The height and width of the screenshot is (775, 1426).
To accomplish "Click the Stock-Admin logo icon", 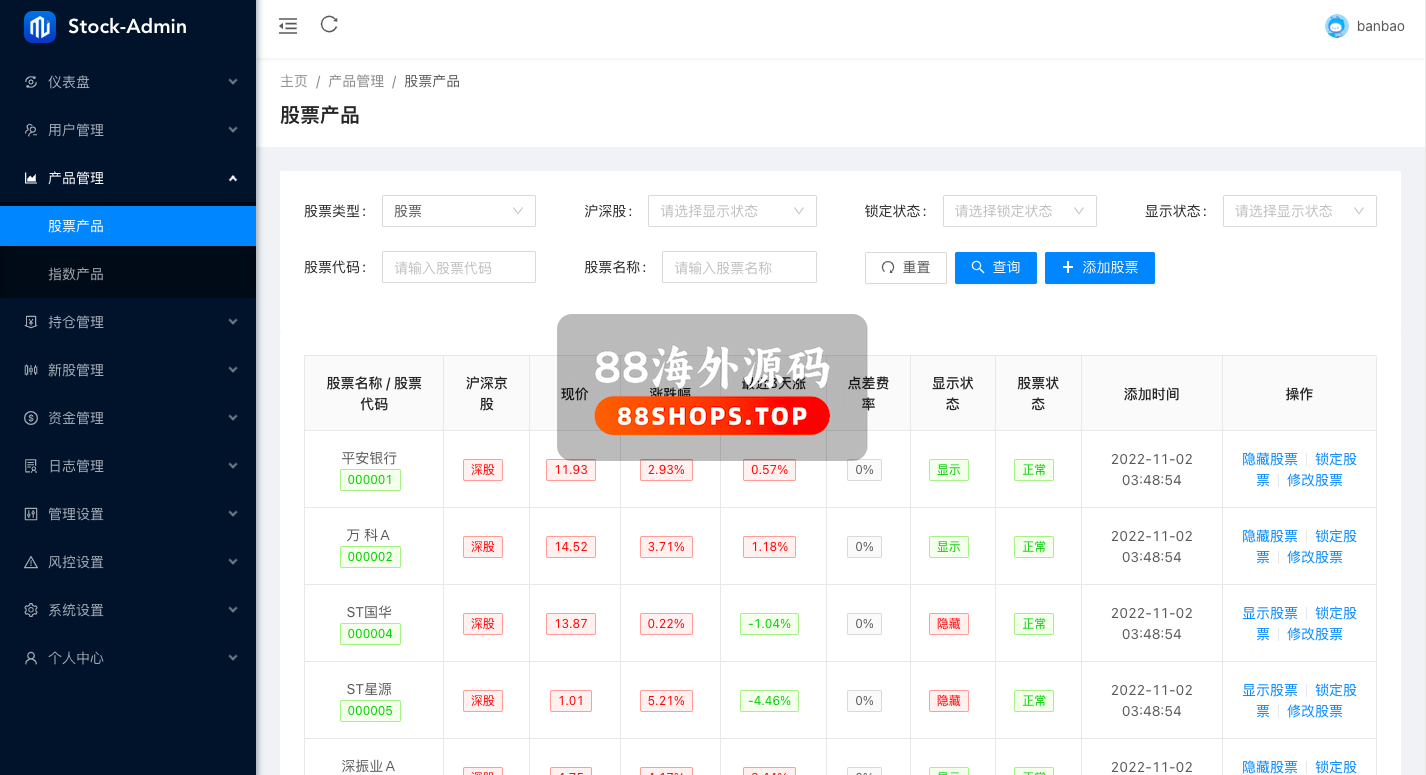I will 40,27.
